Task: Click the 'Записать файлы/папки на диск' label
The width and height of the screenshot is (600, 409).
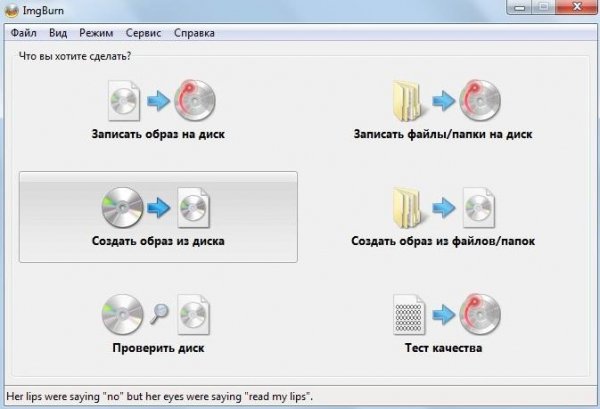Action: point(443,134)
